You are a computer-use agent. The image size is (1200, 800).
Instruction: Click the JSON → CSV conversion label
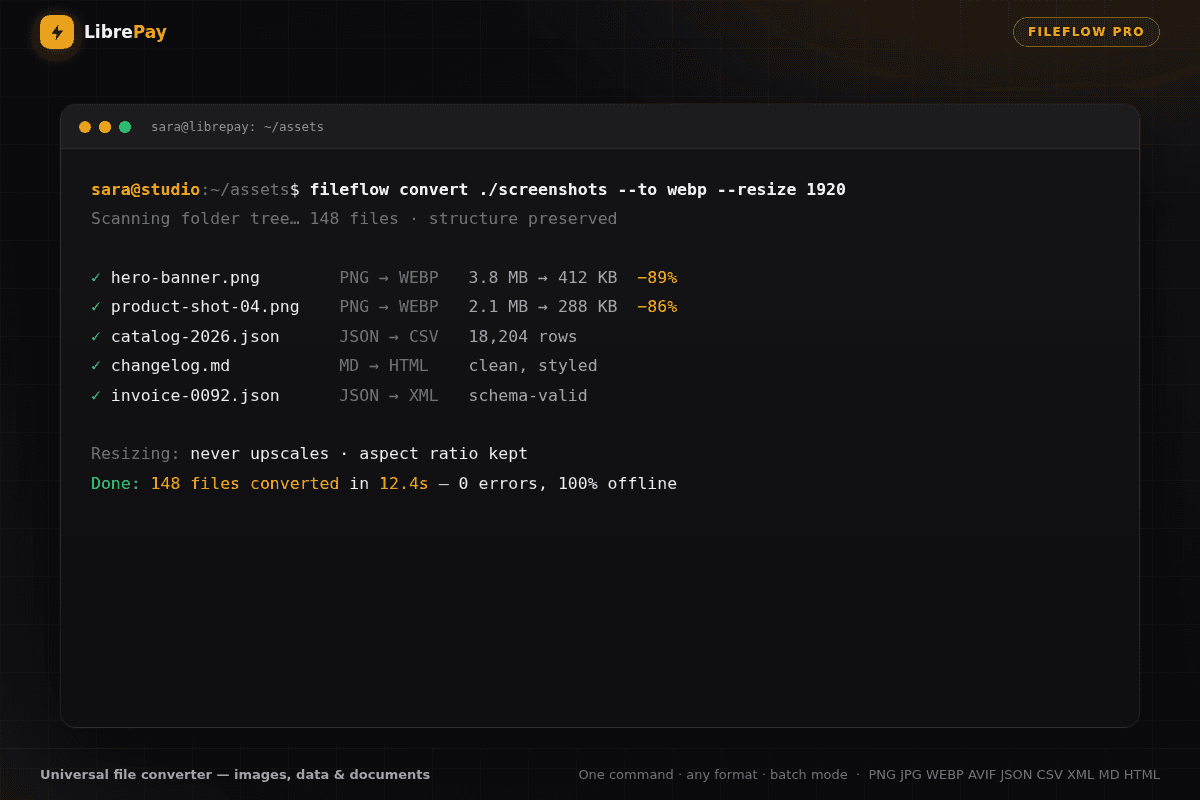pyautogui.click(x=389, y=336)
